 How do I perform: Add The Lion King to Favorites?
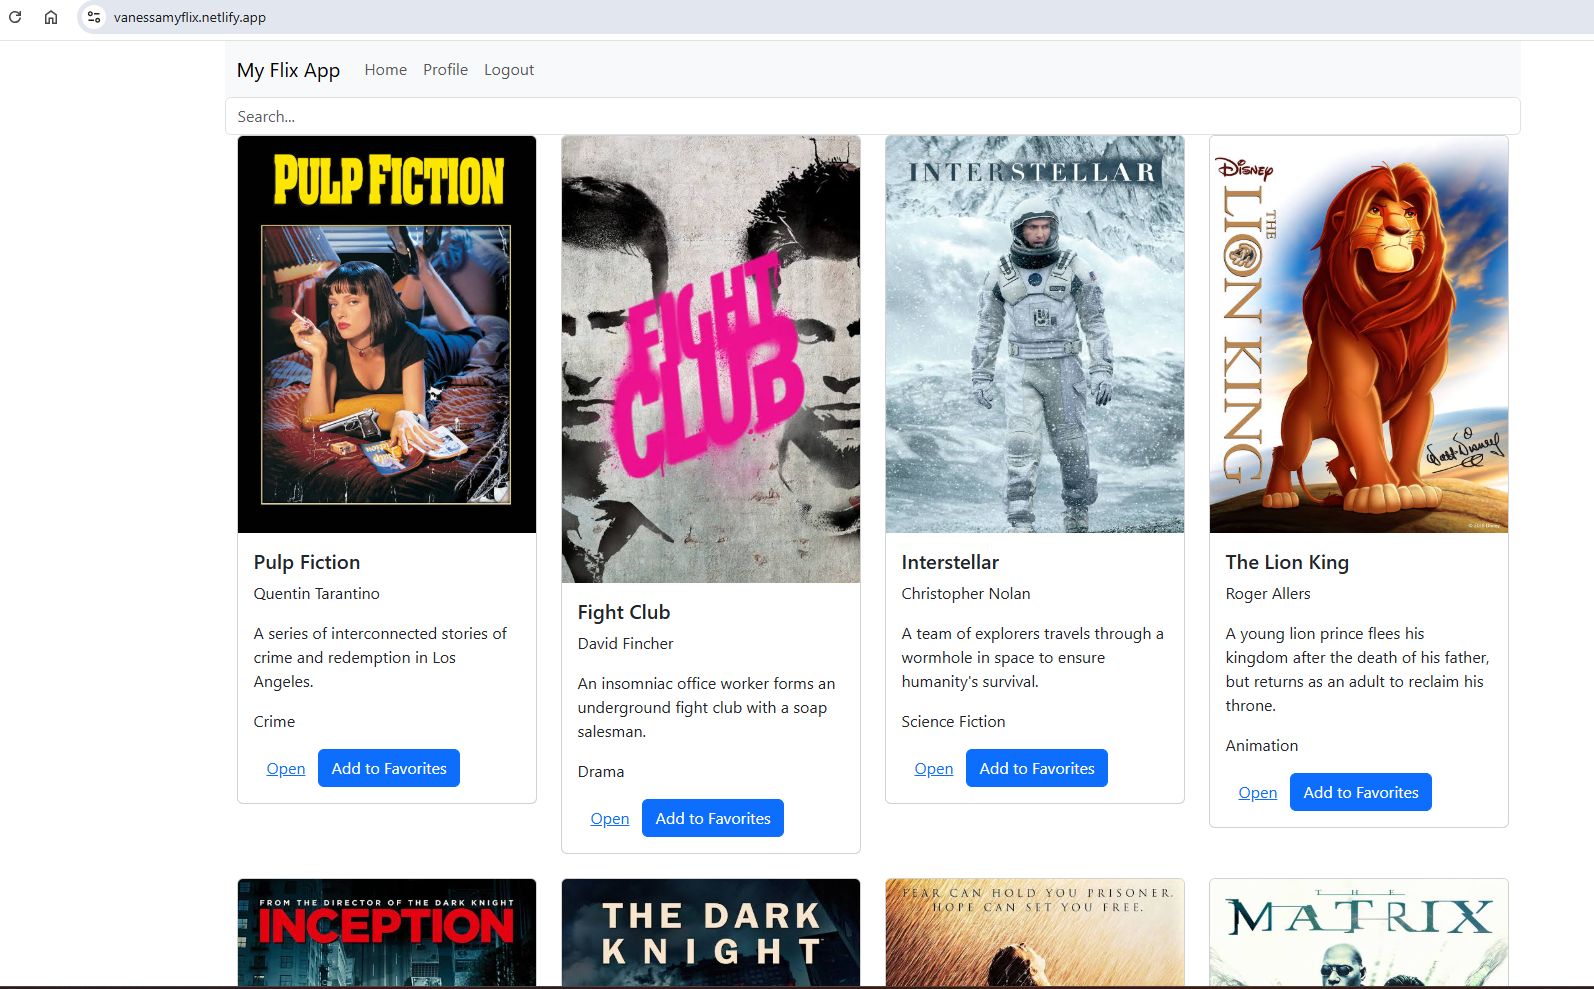[1361, 792]
